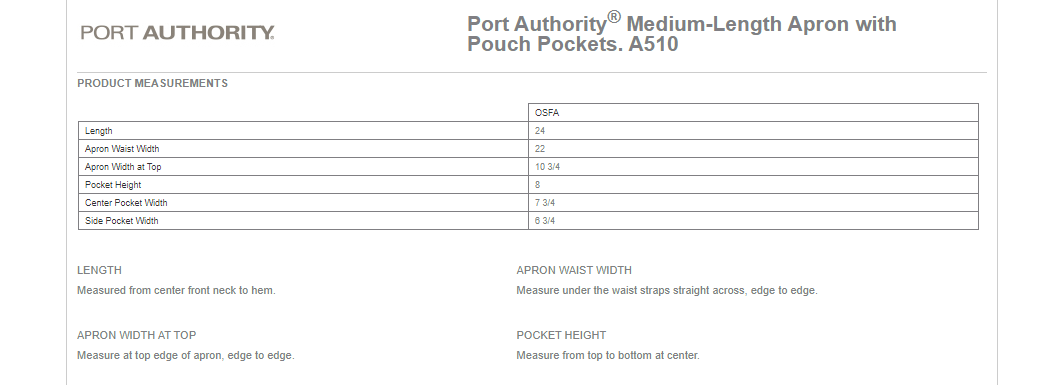Click the 6 3/4 measurement value
This screenshot has width=1053, height=385.
[545, 221]
